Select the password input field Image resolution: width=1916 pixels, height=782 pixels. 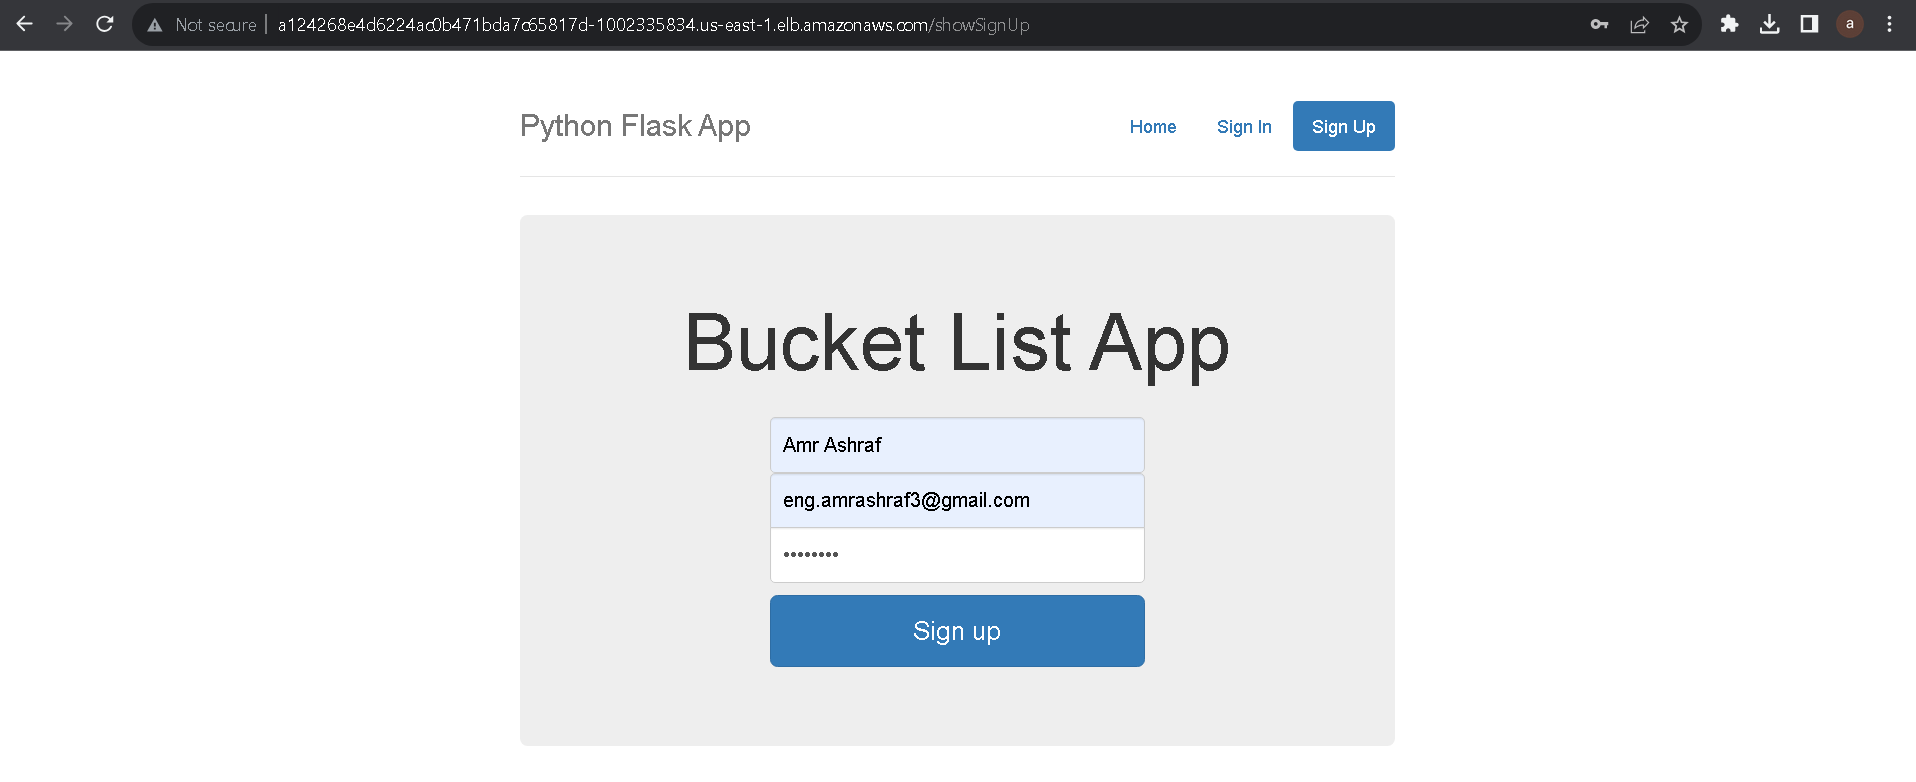pyautogui.click(x=956, y=554)
